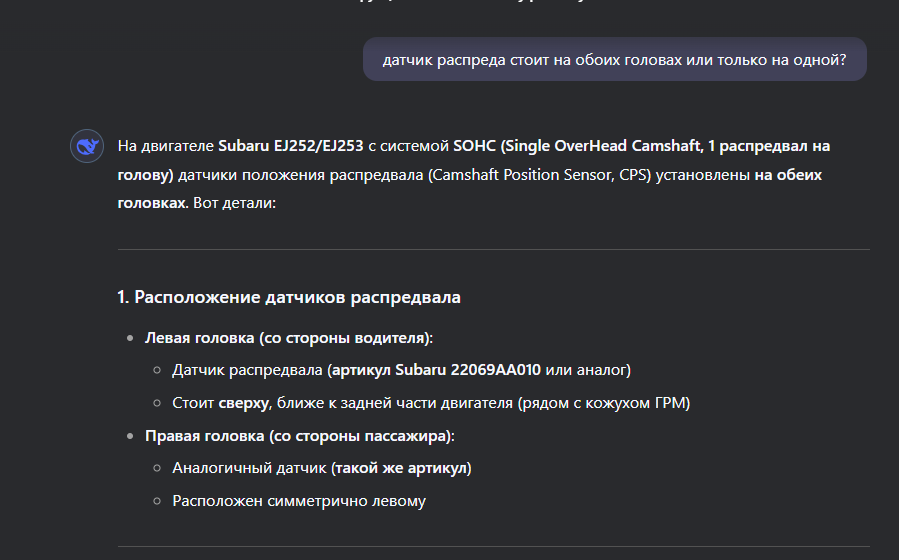899x560 pixels.
Task: Click the solid bullet before Левая головка
Action: [130, 338]
